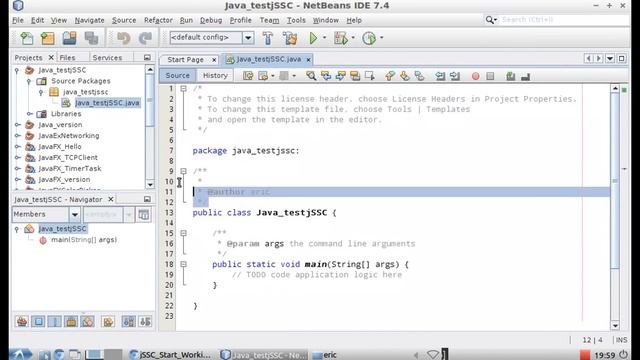Screen dimensions: 640x360
Task: Toggle Show Inner Classes in Navigator
Action: (x=87, y=322)
